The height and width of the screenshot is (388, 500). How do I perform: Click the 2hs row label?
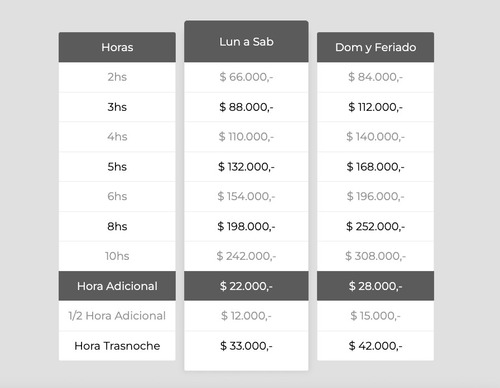pos(117,77)
